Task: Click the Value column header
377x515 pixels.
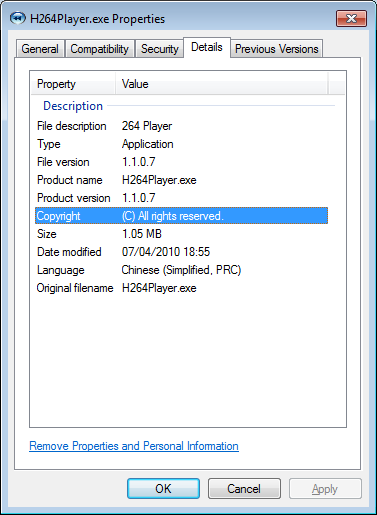Action: [x=222, y=84]
